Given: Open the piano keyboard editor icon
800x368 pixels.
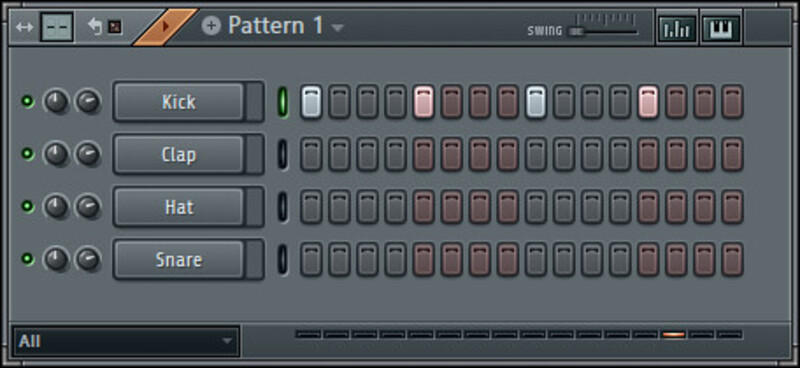Looking at the screenshot, I should (720, 28).
